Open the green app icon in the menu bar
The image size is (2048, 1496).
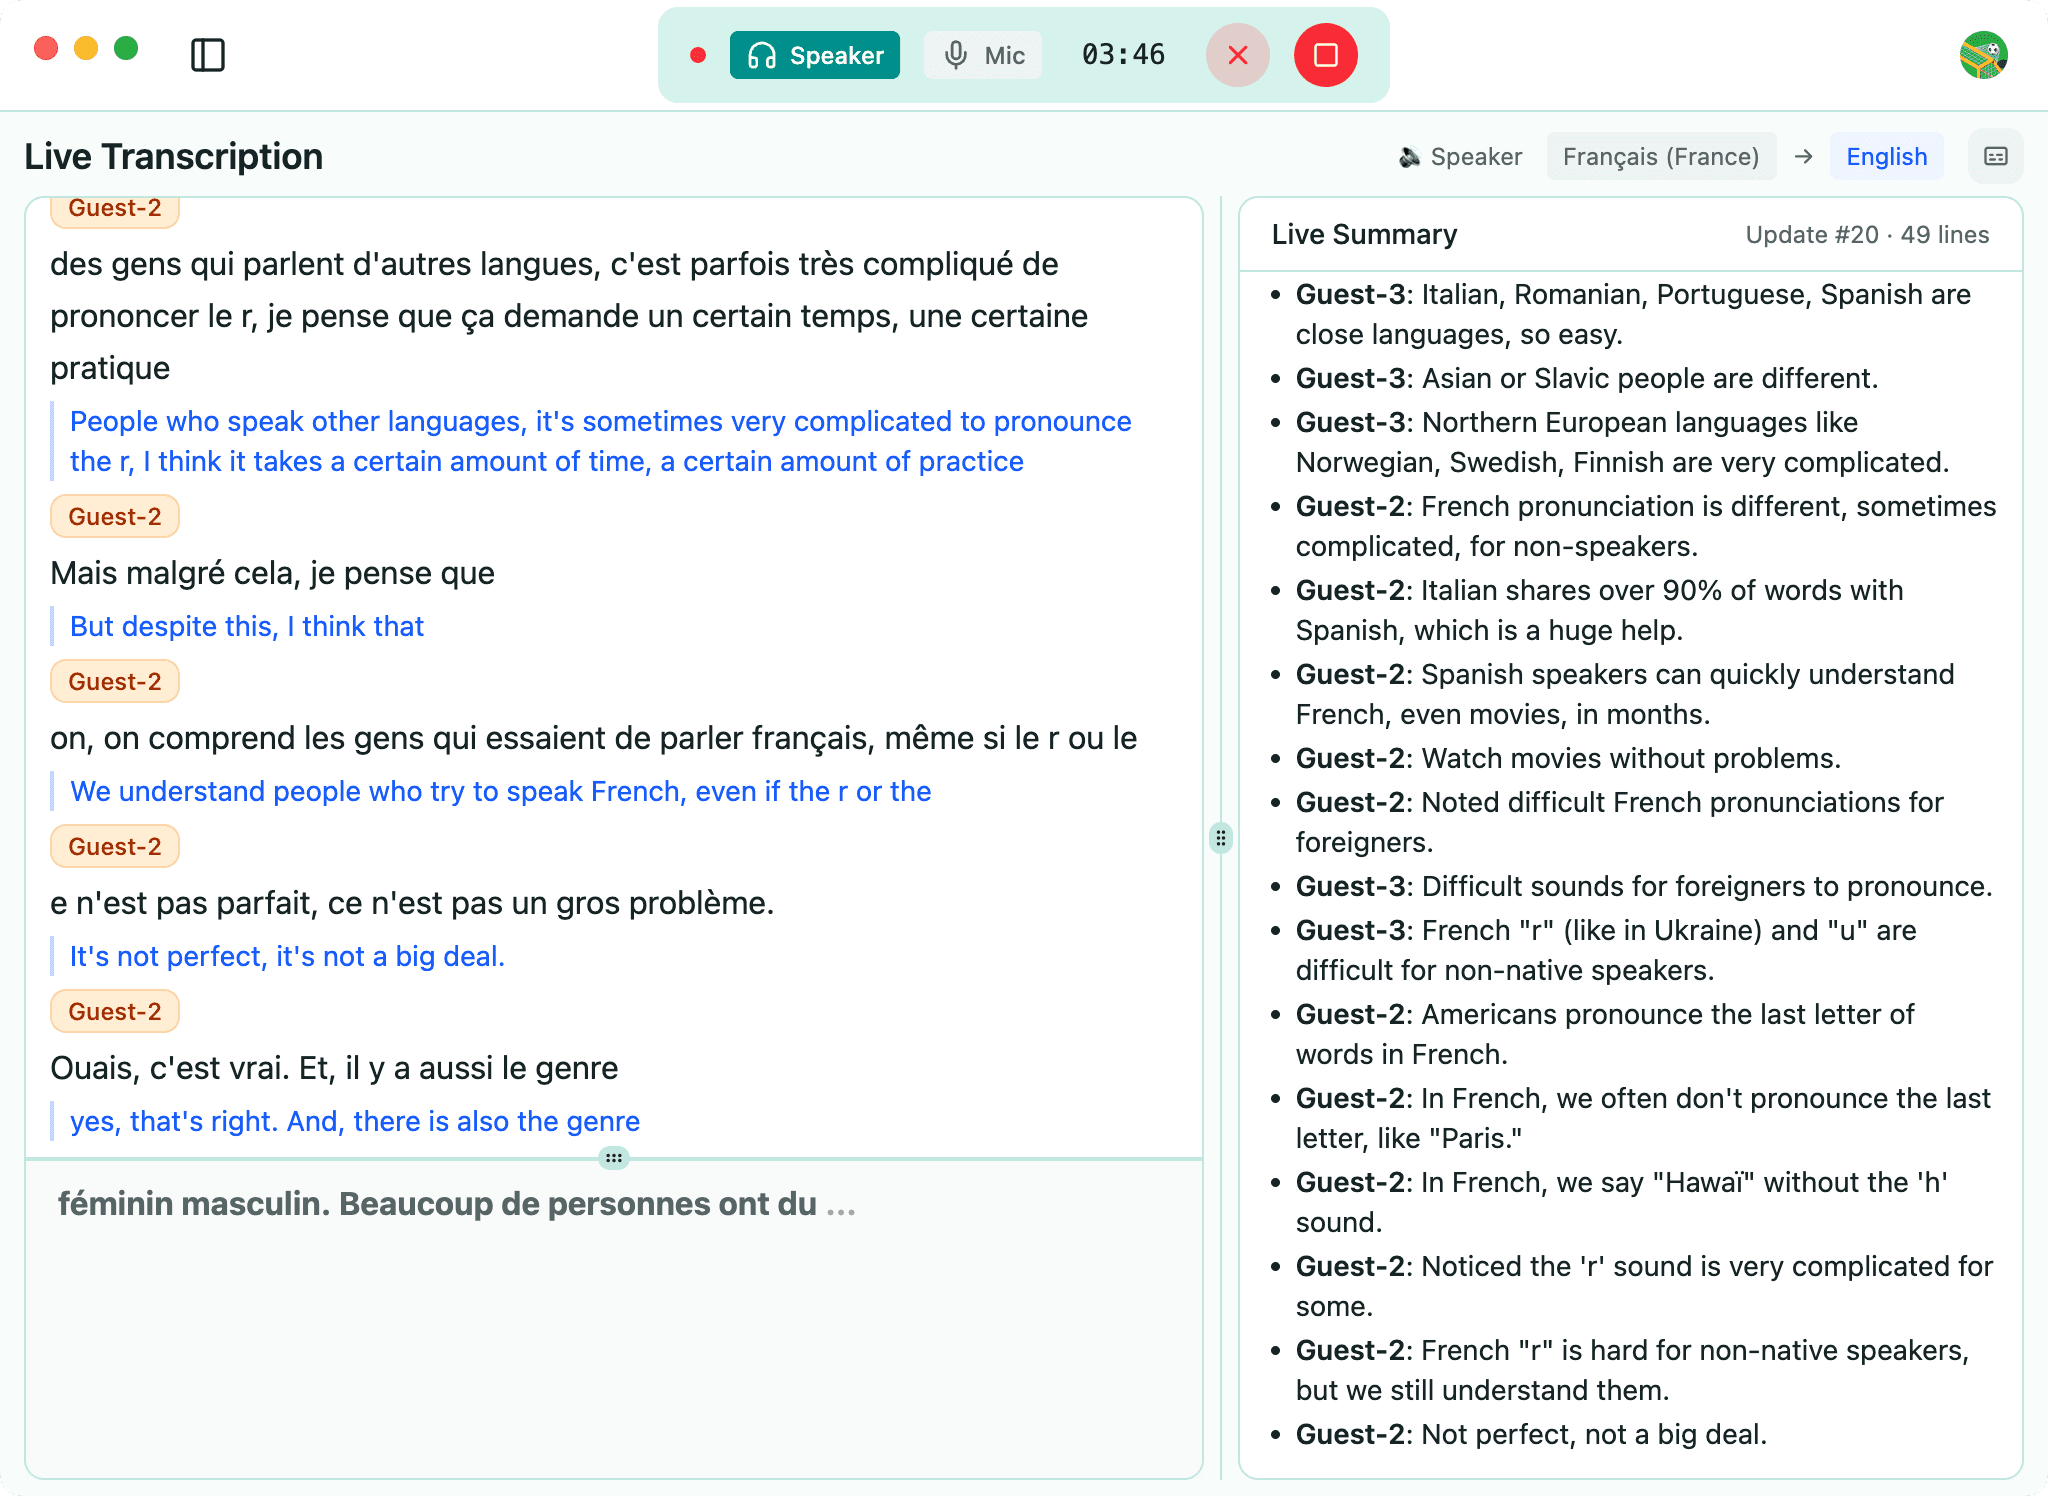point(1984,55)
